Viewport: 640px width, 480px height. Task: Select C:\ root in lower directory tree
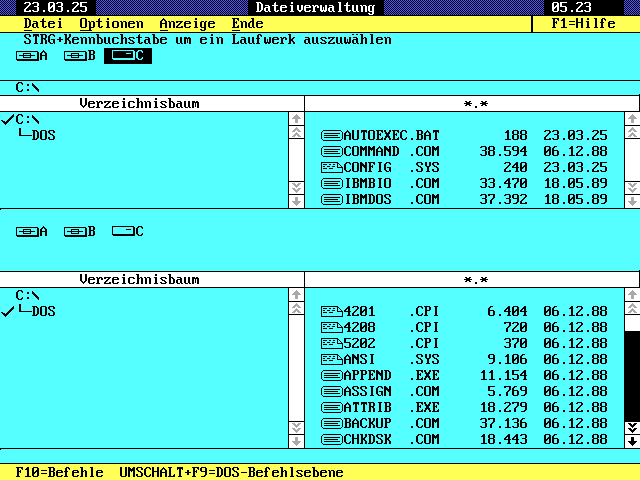click(27, 296)
